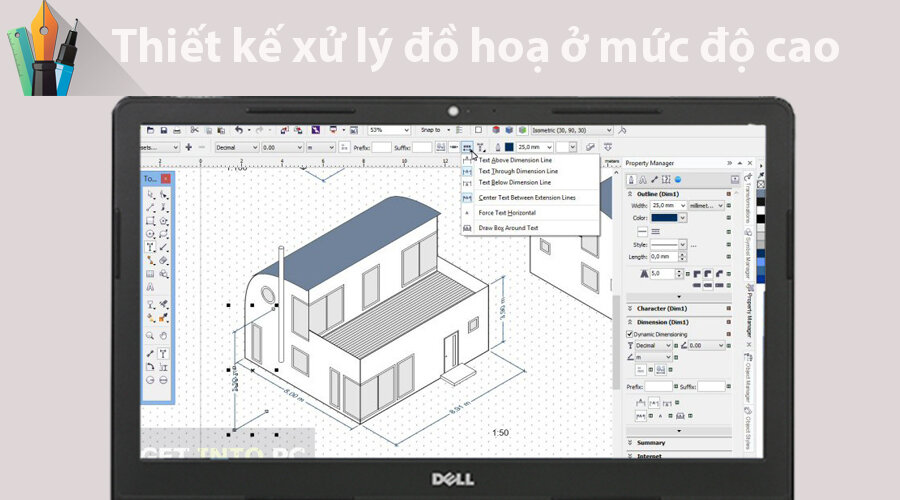900x500 pixels.
Task: Select the Text tool in the toolbox
Action: 150,246
